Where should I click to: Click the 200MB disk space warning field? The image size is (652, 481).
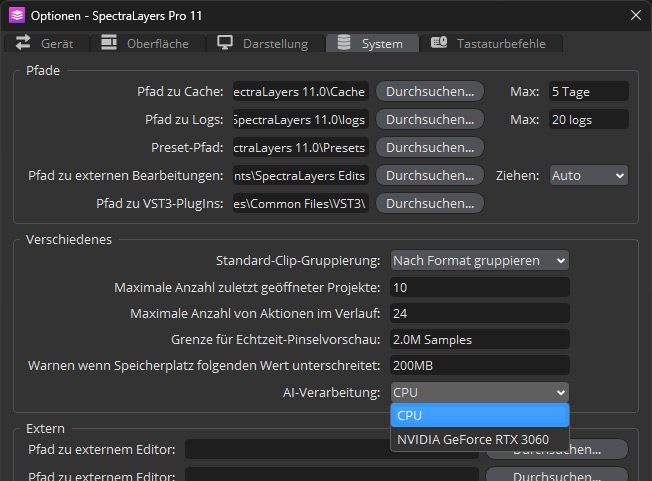pyautogui.click(x=479, y=365)
